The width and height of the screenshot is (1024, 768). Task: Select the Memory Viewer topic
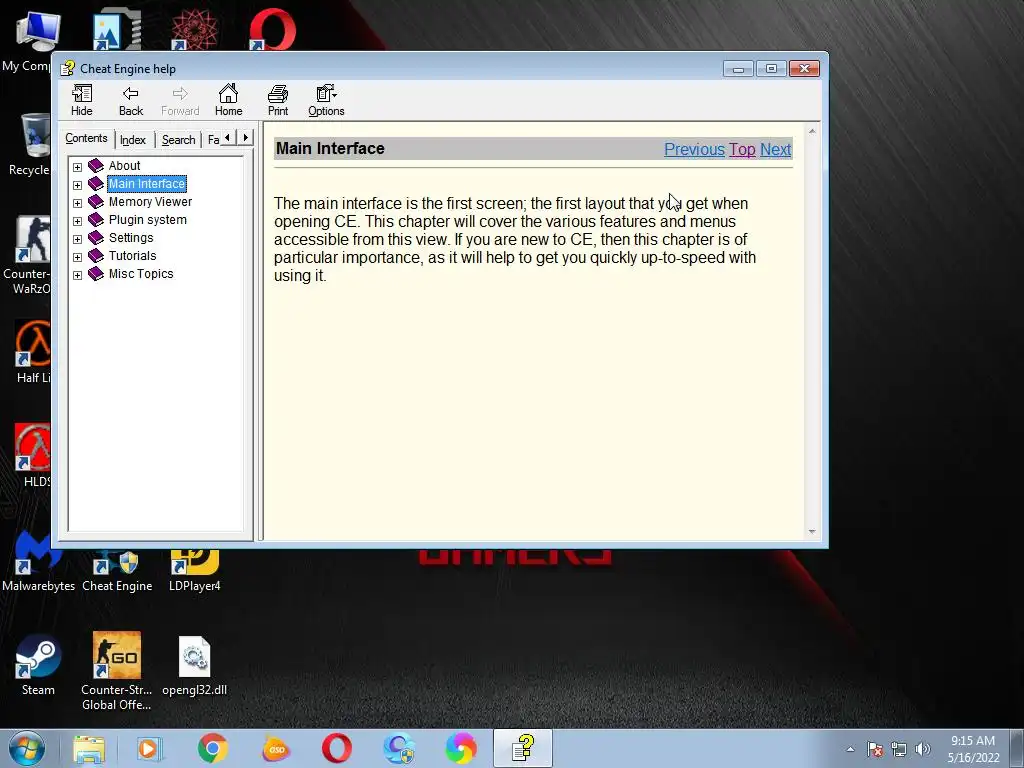[x=150, y=202]
